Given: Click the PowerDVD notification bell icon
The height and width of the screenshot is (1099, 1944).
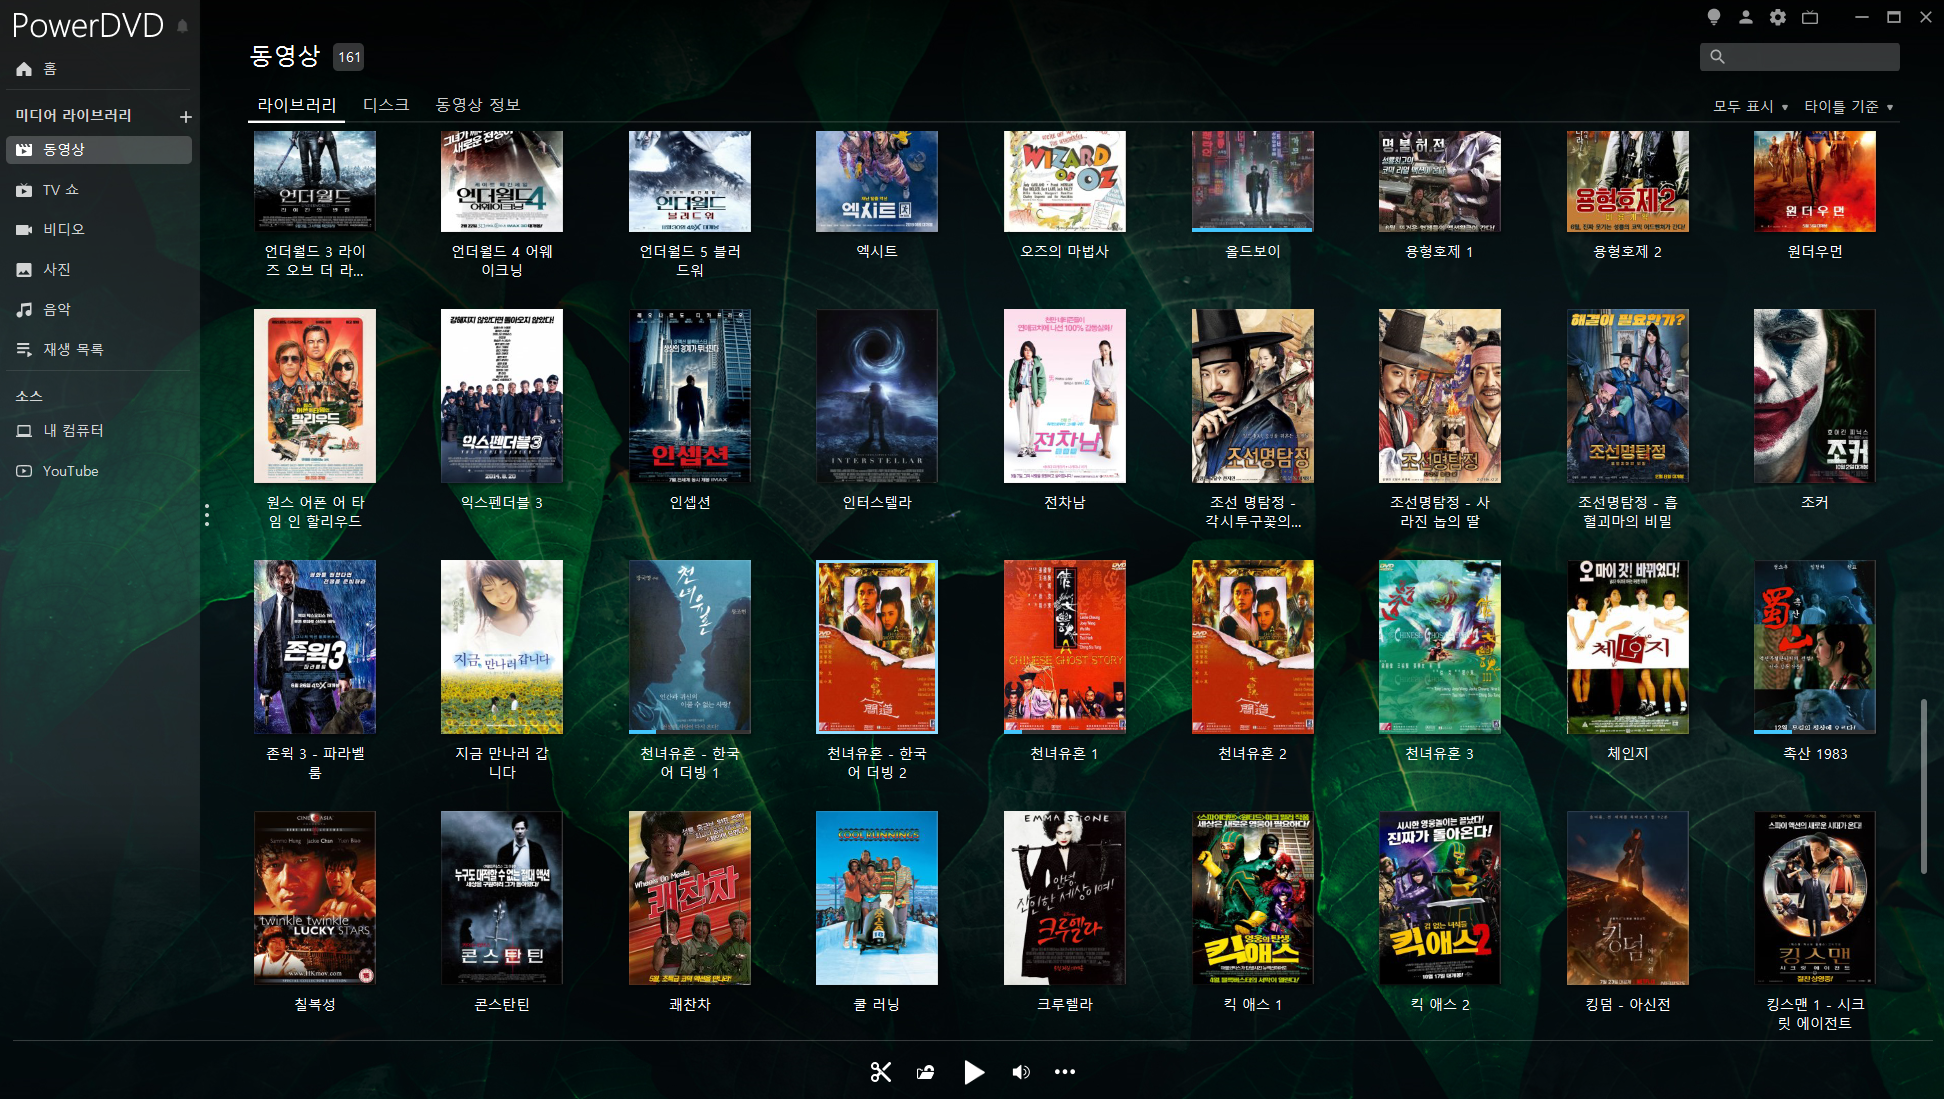Looking at the screenshot, I should point(182,26).
